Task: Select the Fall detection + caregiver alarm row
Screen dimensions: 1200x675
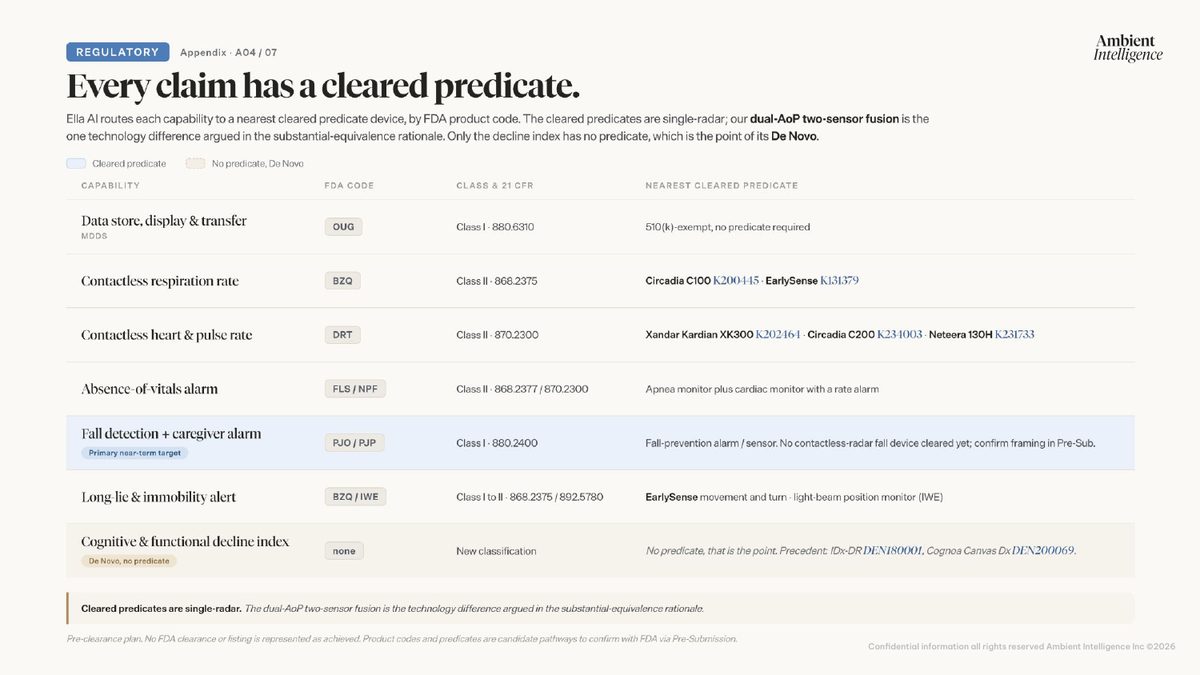Action: (x=600, y=443)
